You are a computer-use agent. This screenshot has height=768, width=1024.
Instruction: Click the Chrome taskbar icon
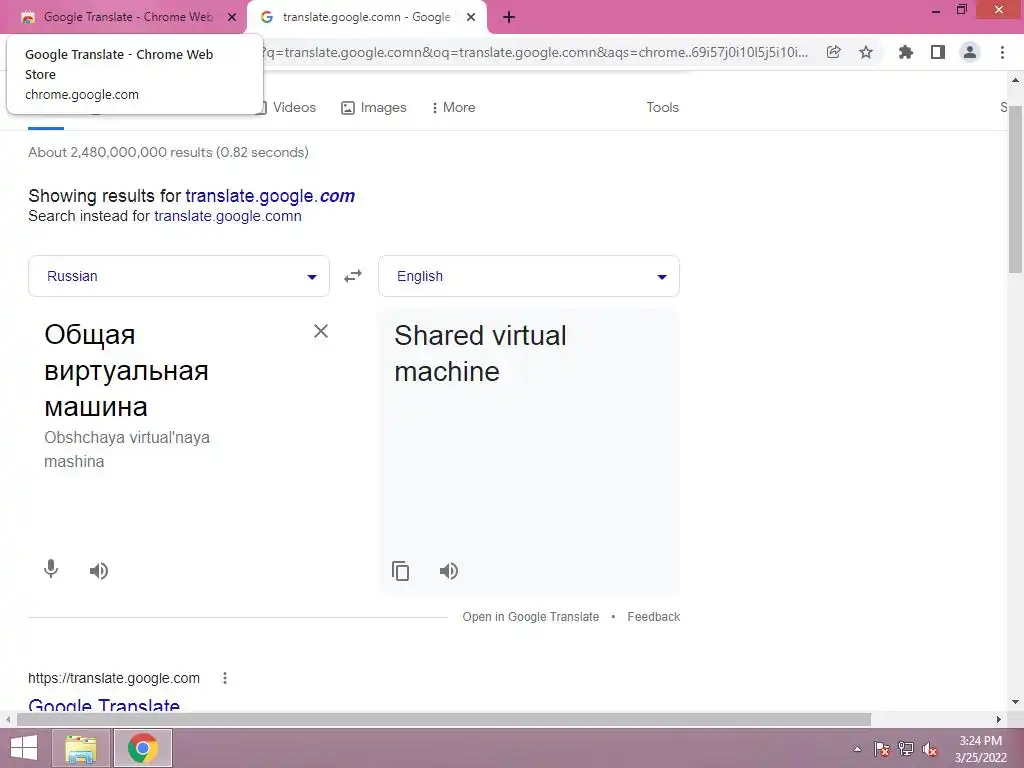[142, 748]
